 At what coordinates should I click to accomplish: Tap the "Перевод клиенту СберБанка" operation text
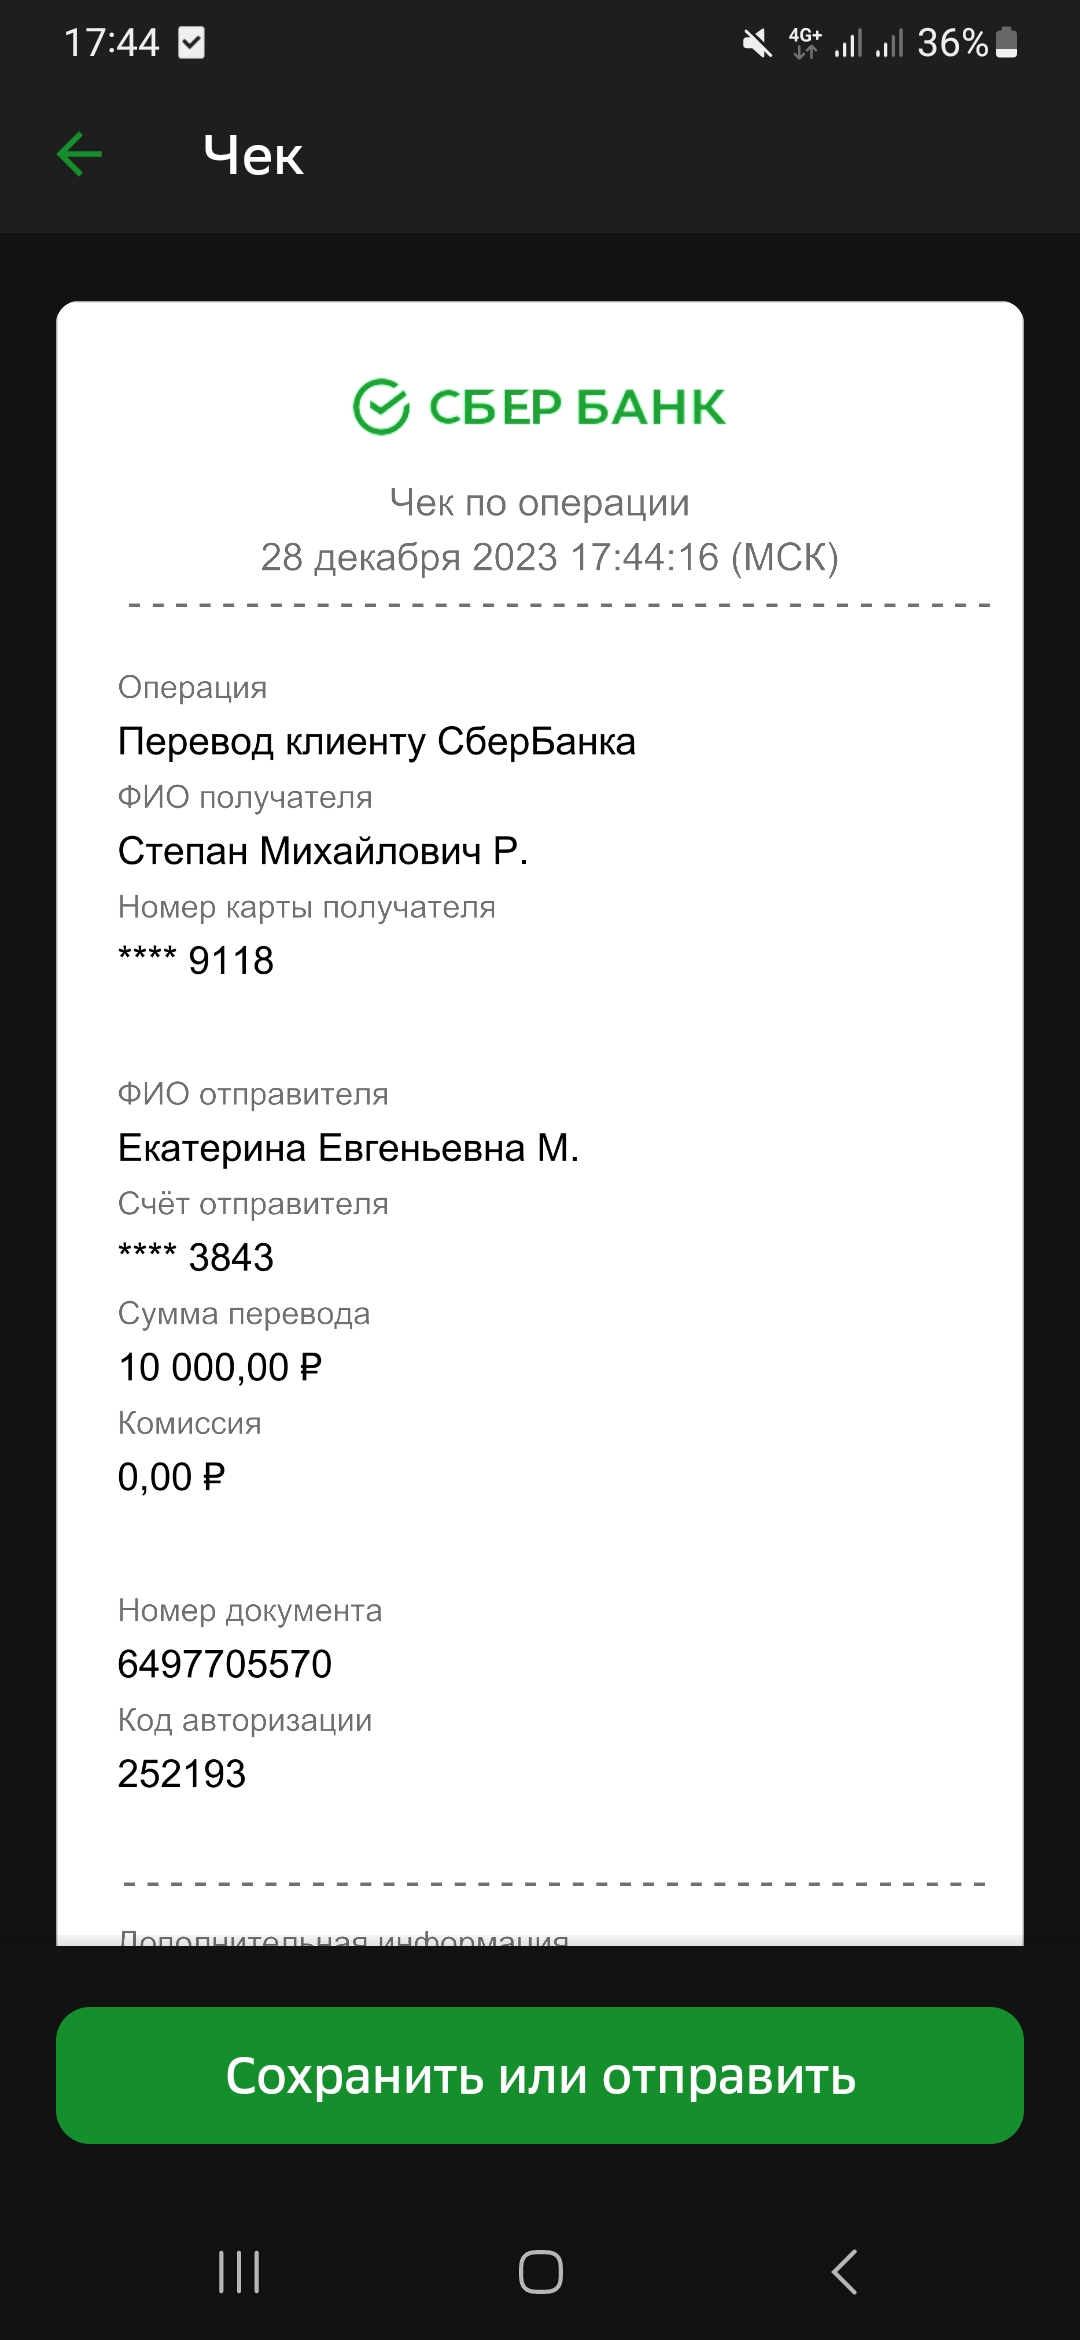376,742
